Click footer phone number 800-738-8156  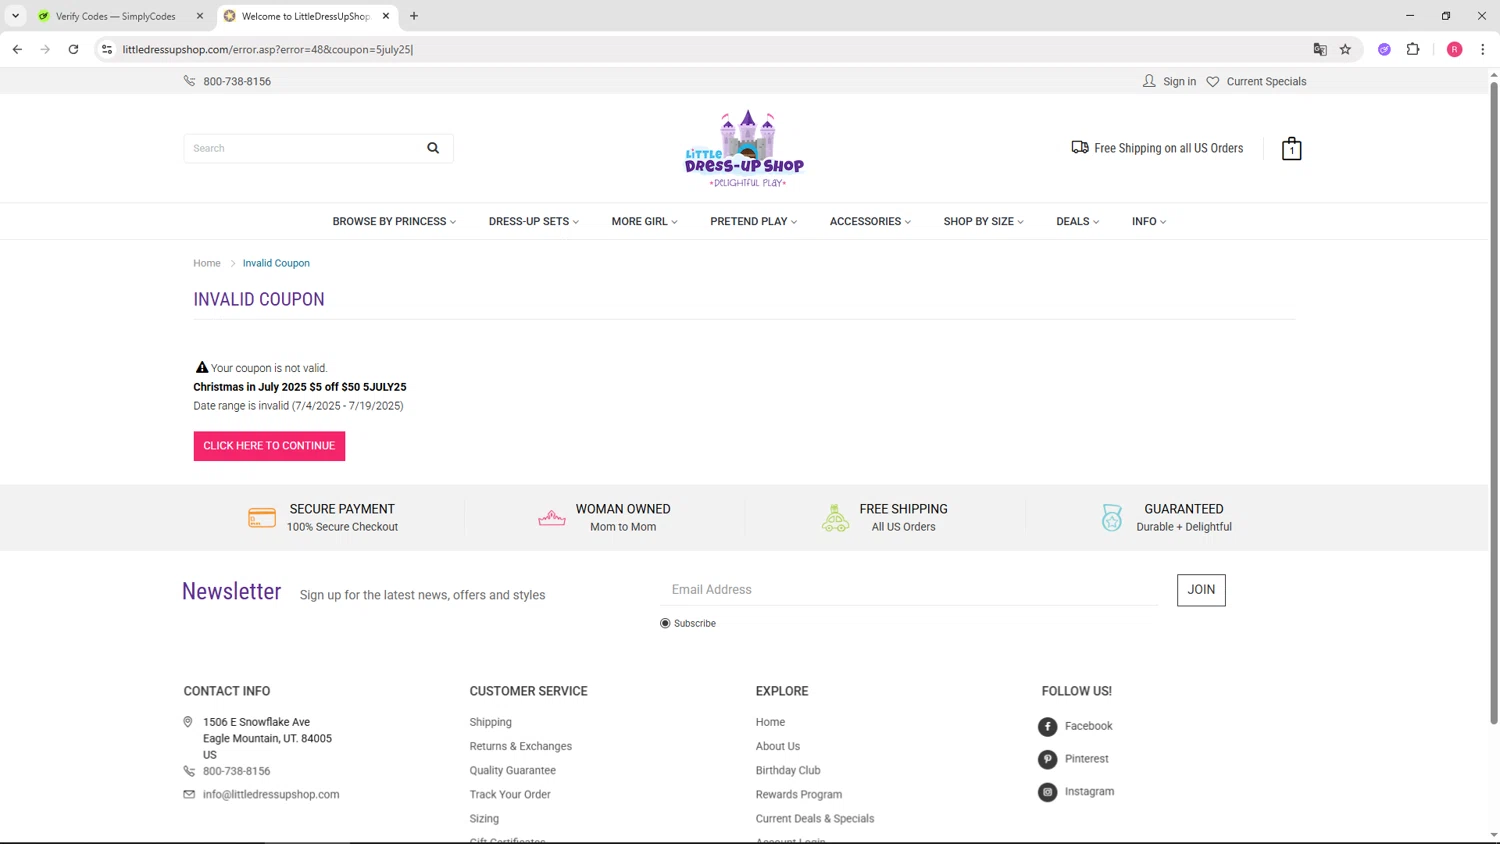236,771
